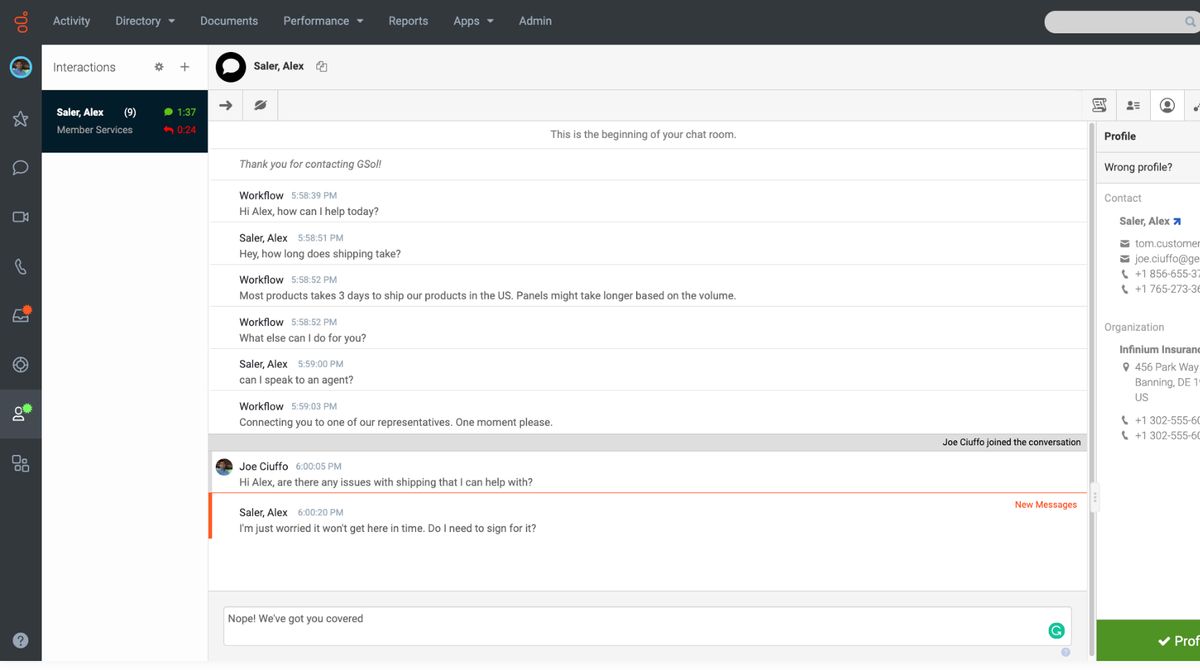Toggle the contact details card icon
The image size is (1200, 670).
tap(1133, 105)
